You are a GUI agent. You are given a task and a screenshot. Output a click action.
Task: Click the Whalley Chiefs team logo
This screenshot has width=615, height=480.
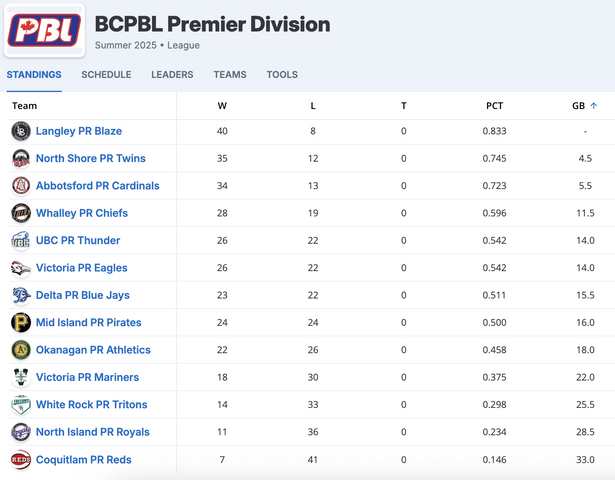pos(21,213)
